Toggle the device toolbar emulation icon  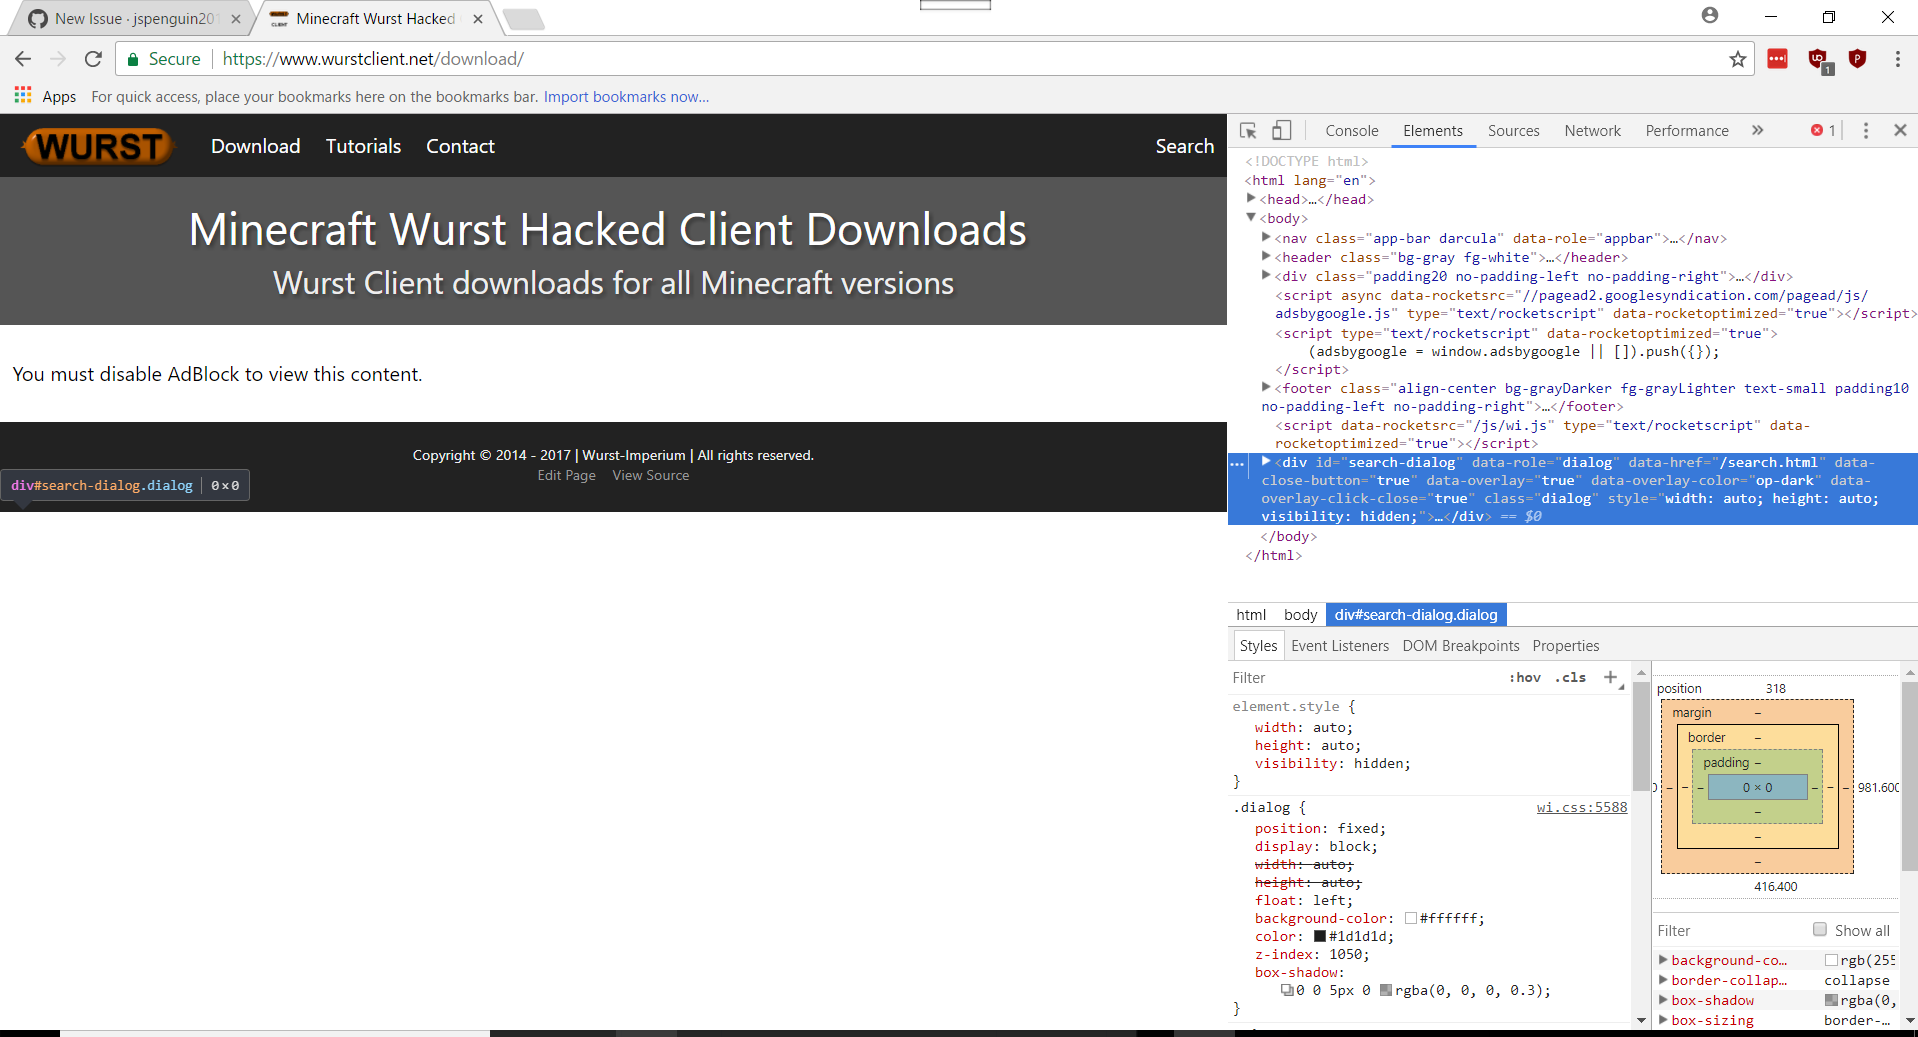coord(1281,130)
